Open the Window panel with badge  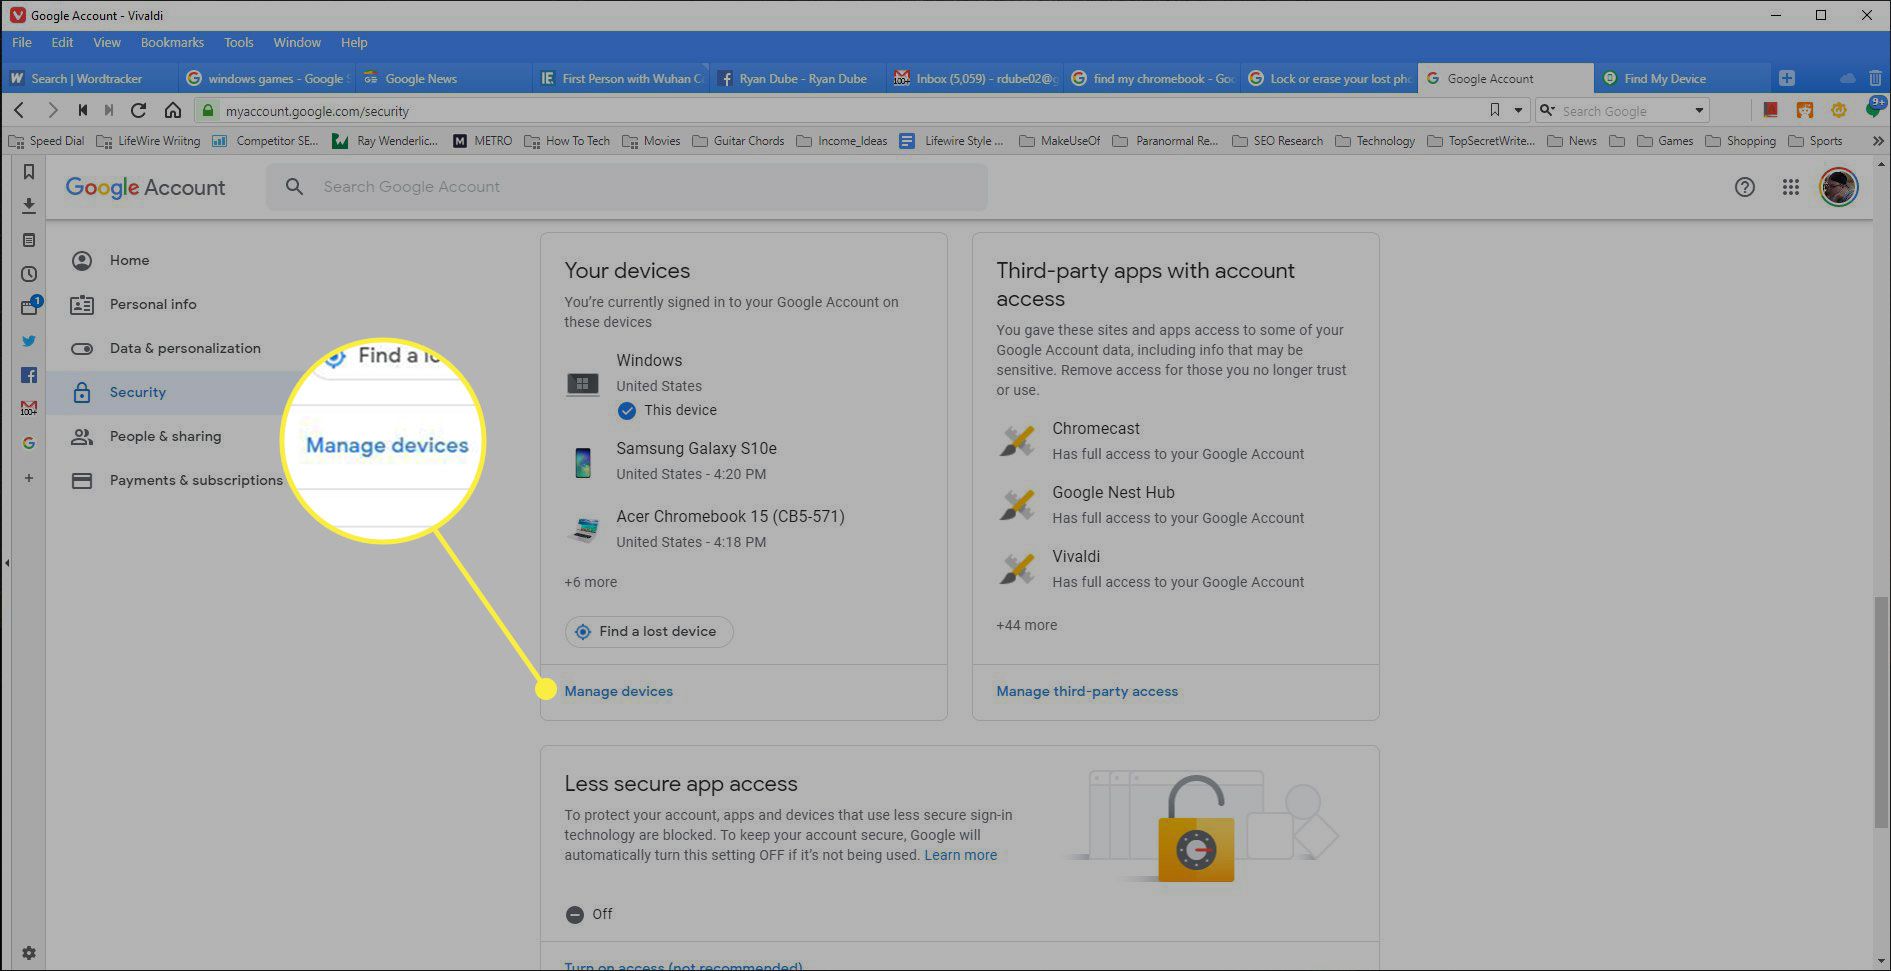click(x=29, y=307)
